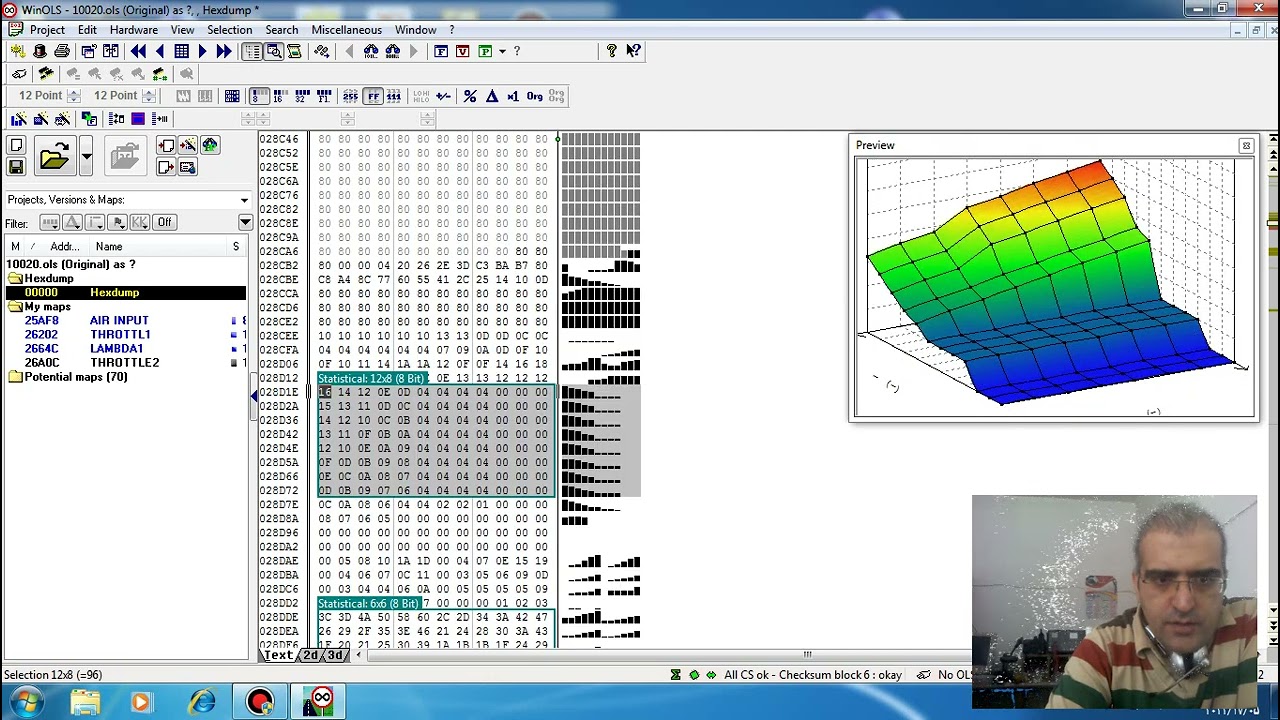Viewport: 1280px width, 720px height.
Task: Click the blue F window icon
Action: click(x=441, y=51)
